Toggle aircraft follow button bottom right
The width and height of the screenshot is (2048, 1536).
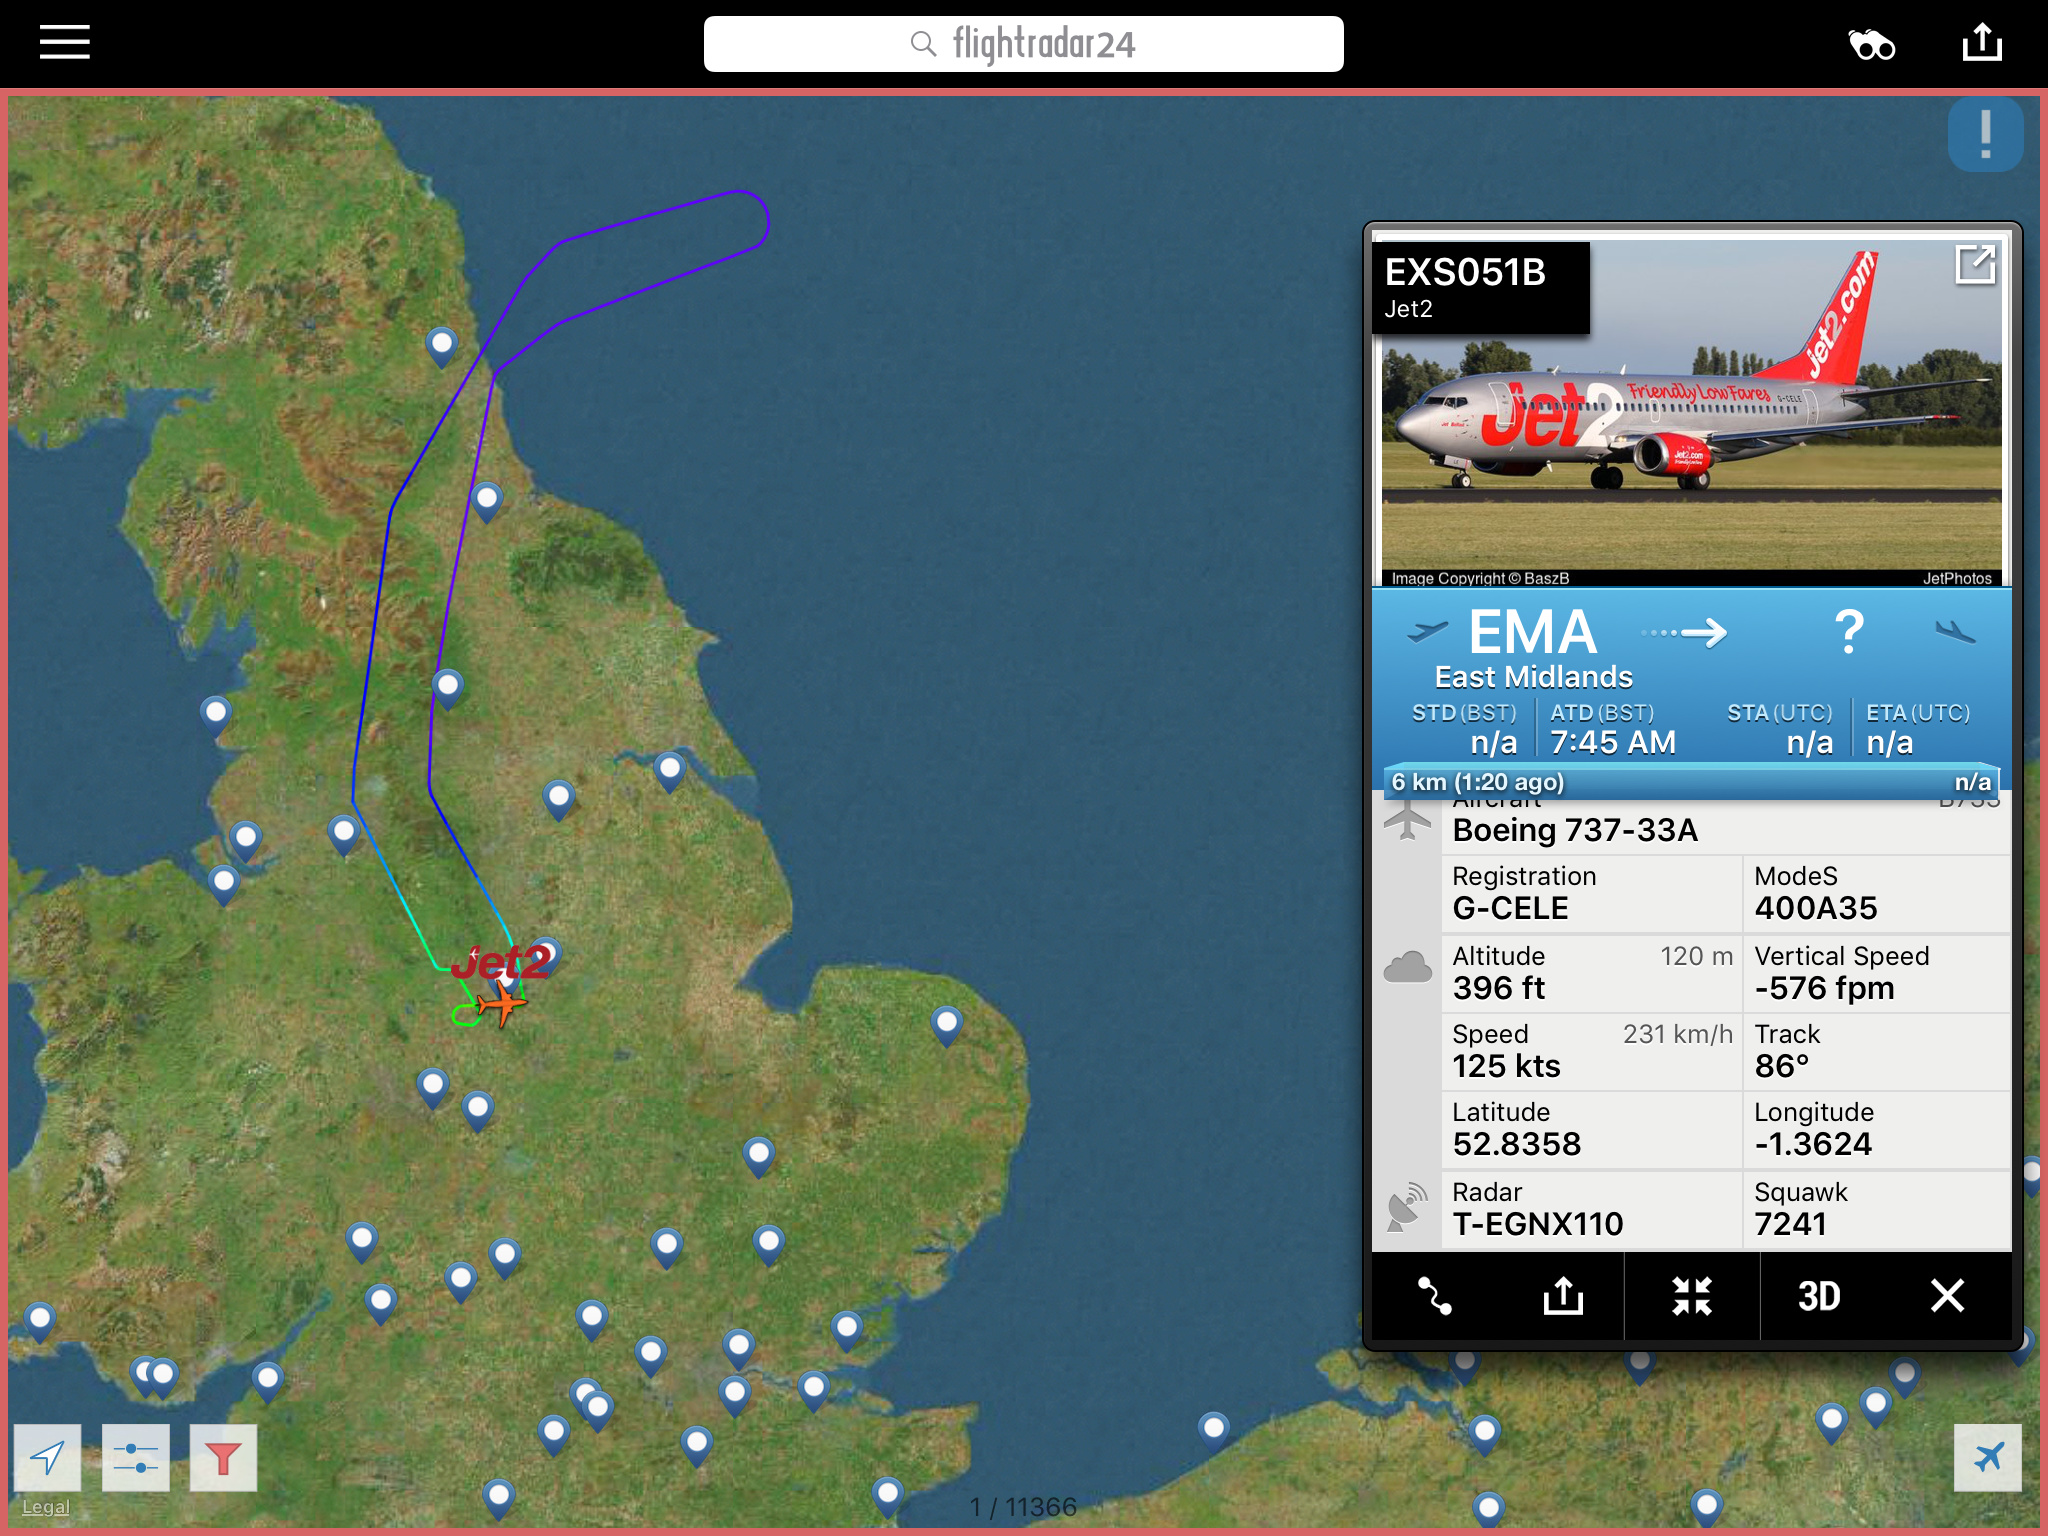coord(1988,1458)
